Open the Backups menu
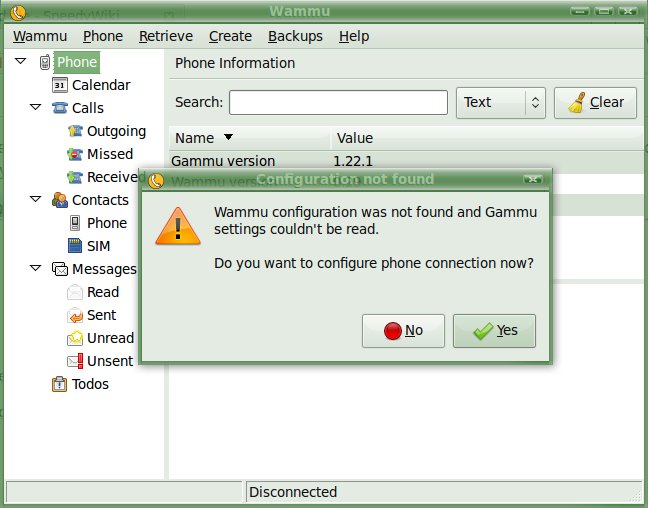Image resolution: width=648 pixels, height=508 pixels. [295, 36]
